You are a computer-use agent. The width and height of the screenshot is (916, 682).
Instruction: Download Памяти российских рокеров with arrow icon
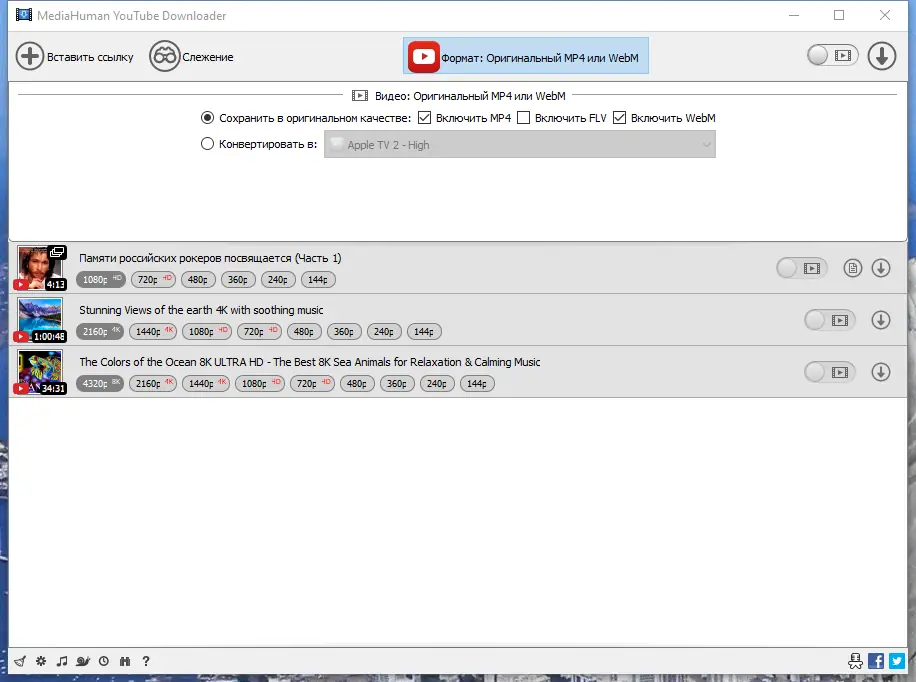click(x=881, y=268)
